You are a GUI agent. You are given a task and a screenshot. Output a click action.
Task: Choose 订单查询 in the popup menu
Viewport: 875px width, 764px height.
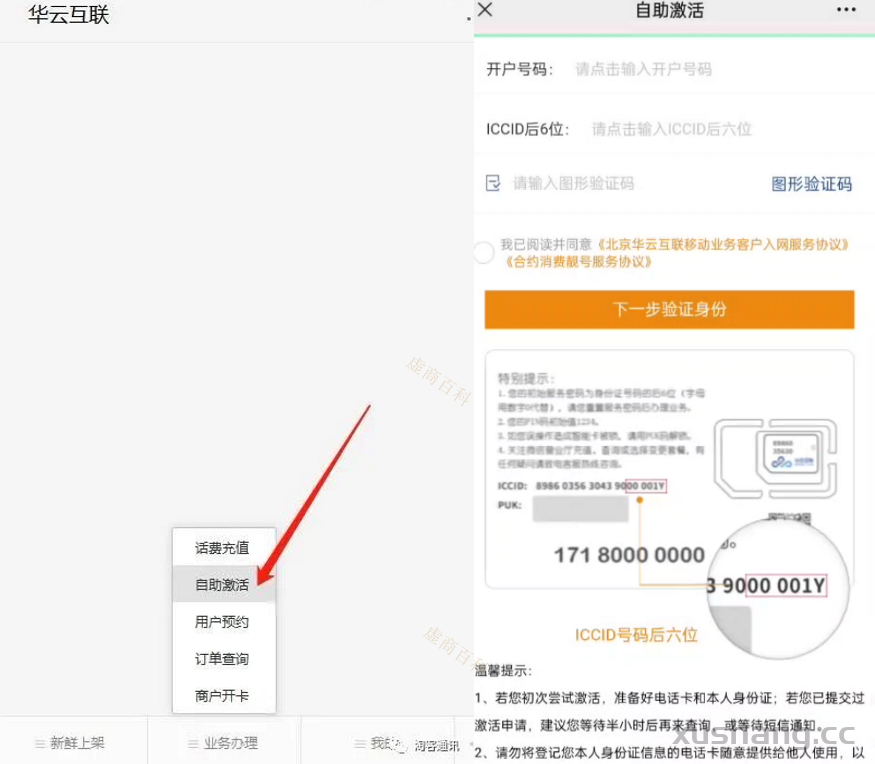point(222,659)
